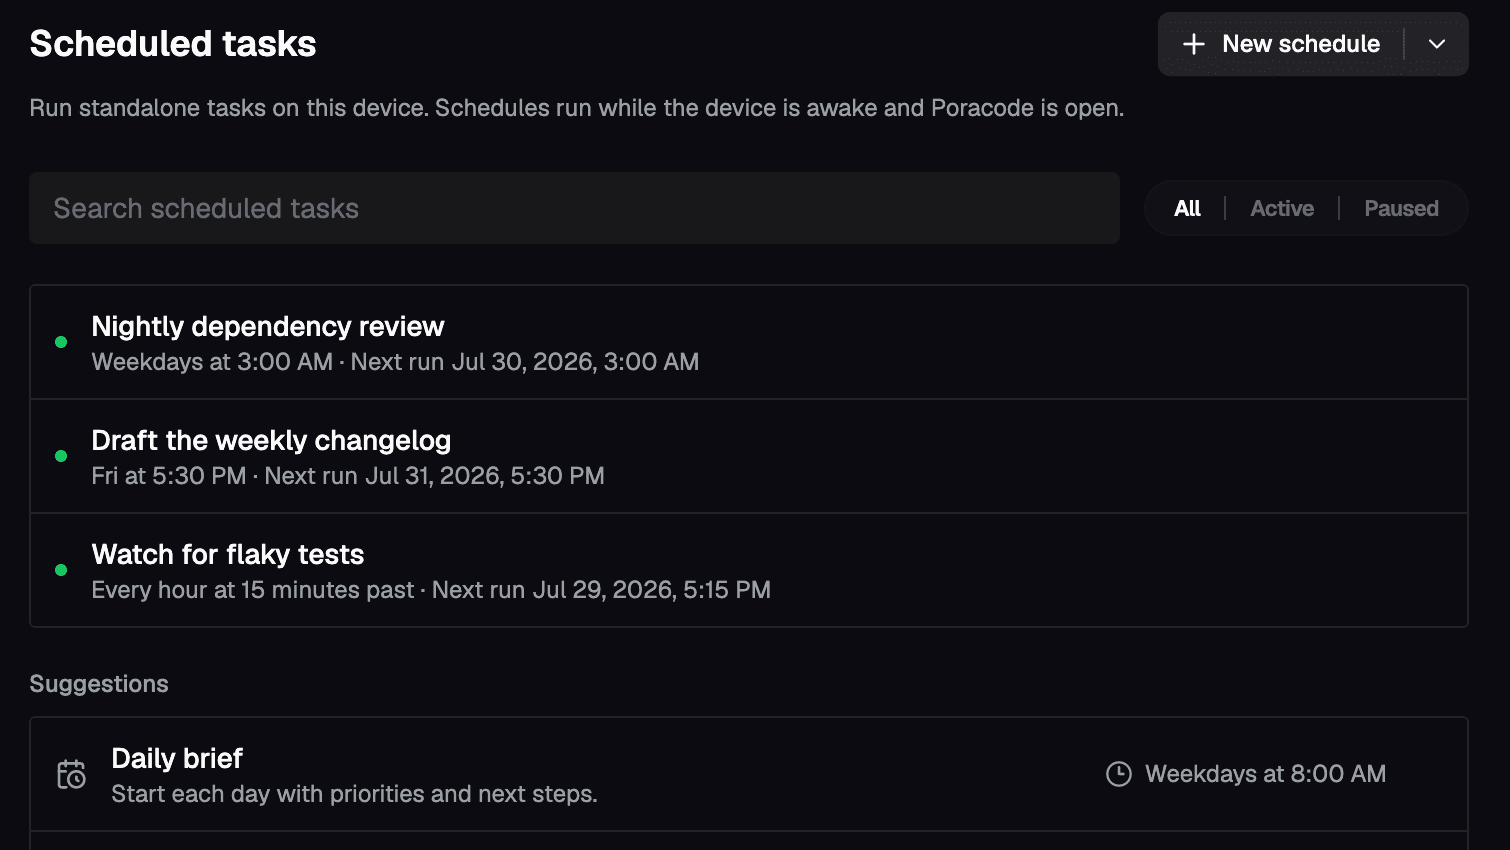Click green status dot of Nightly dependency review

click(61, 342)
